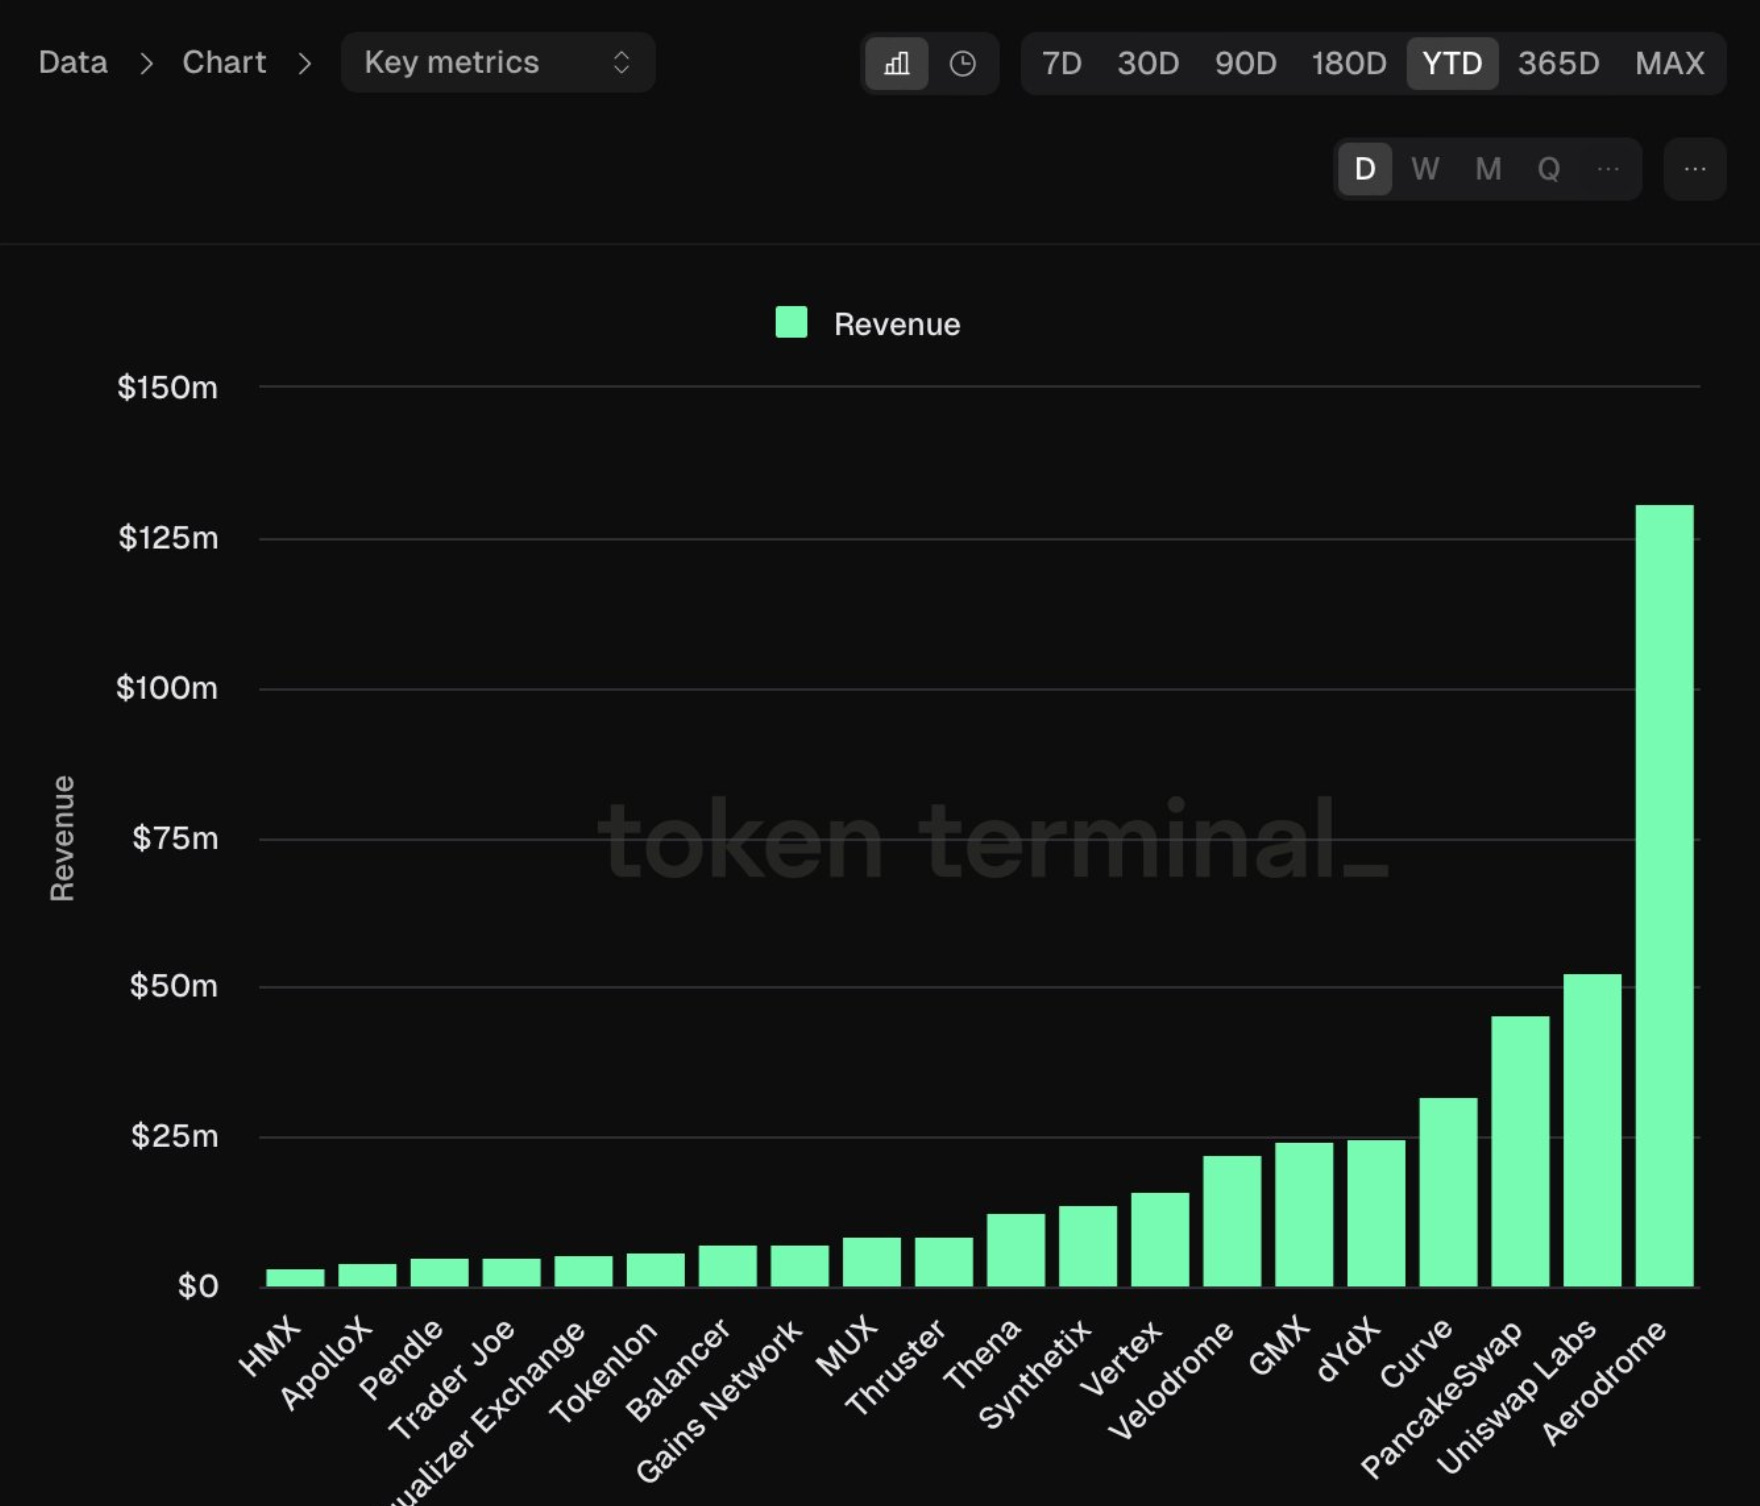
Task: Select the 90D time range
Action: click(x=1245, y=64)
